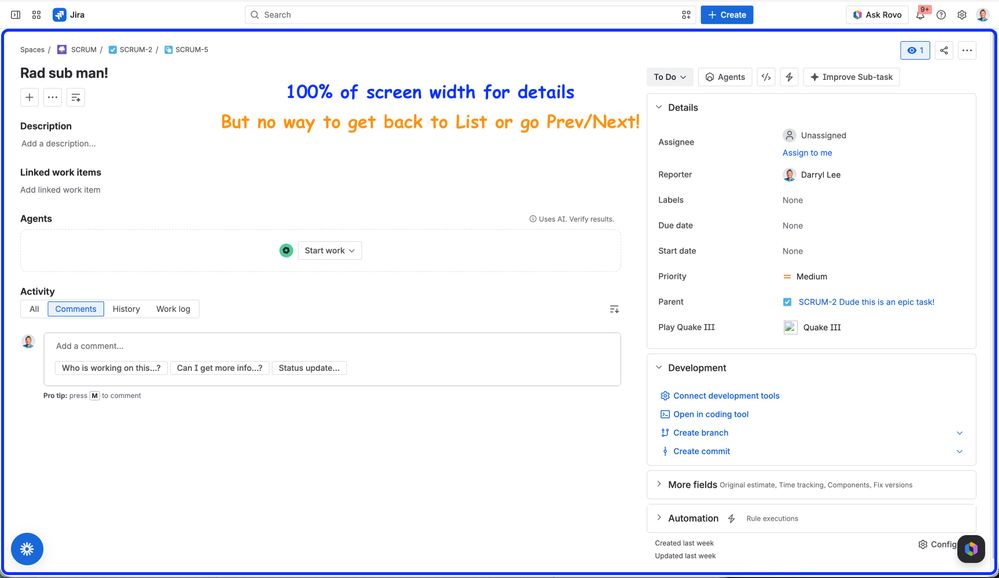Image resolution: width=999 pixels, height=578 pixels.
Task: Click the help question mark icon
Action: tap(941, 15)
